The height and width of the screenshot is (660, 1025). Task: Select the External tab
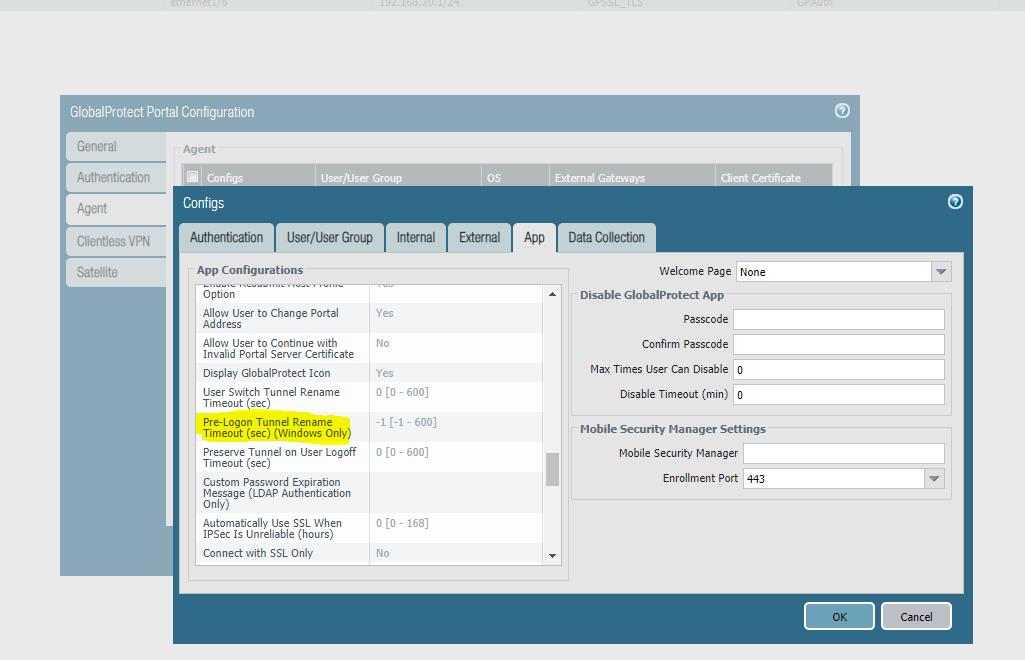pos(479,238)
